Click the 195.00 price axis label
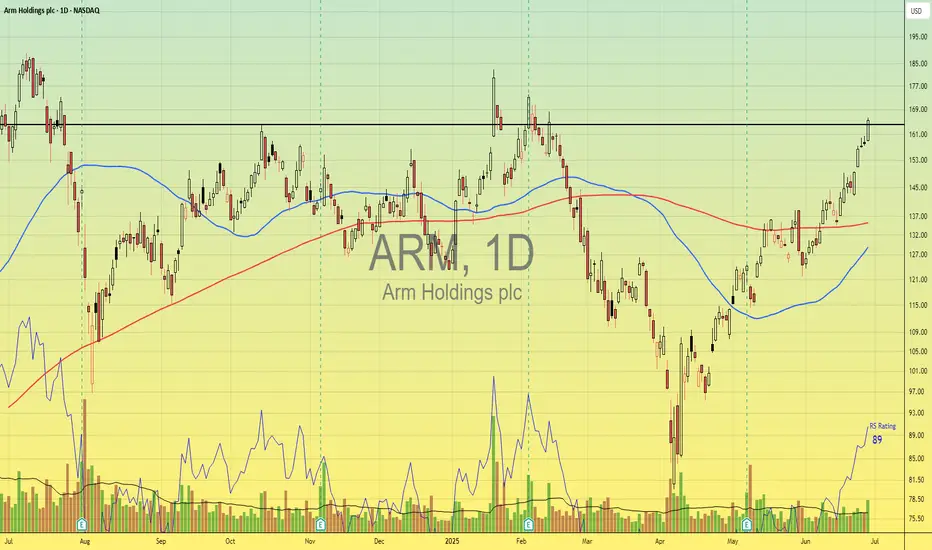 click(917, 37)
